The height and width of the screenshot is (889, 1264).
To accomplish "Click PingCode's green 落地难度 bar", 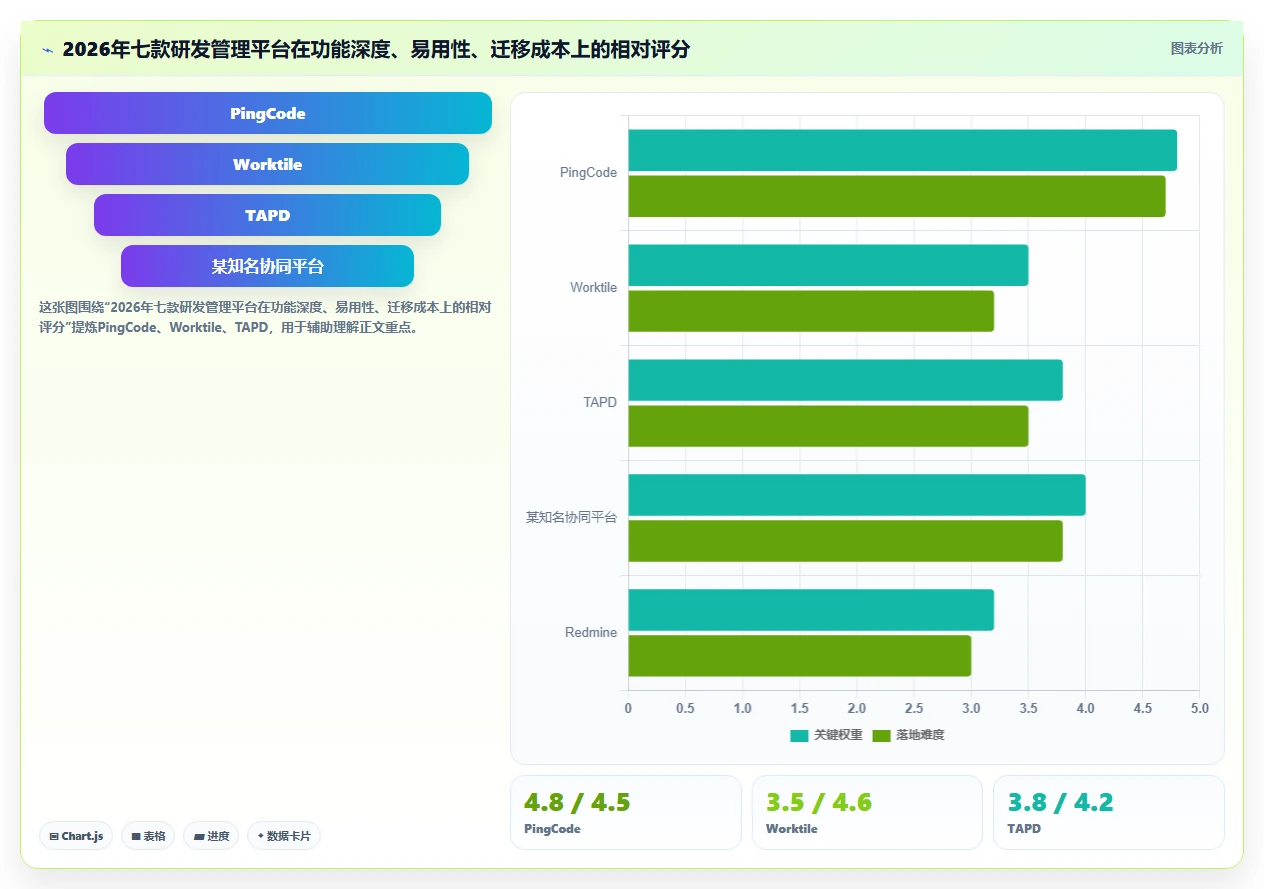I will point(897,196).
